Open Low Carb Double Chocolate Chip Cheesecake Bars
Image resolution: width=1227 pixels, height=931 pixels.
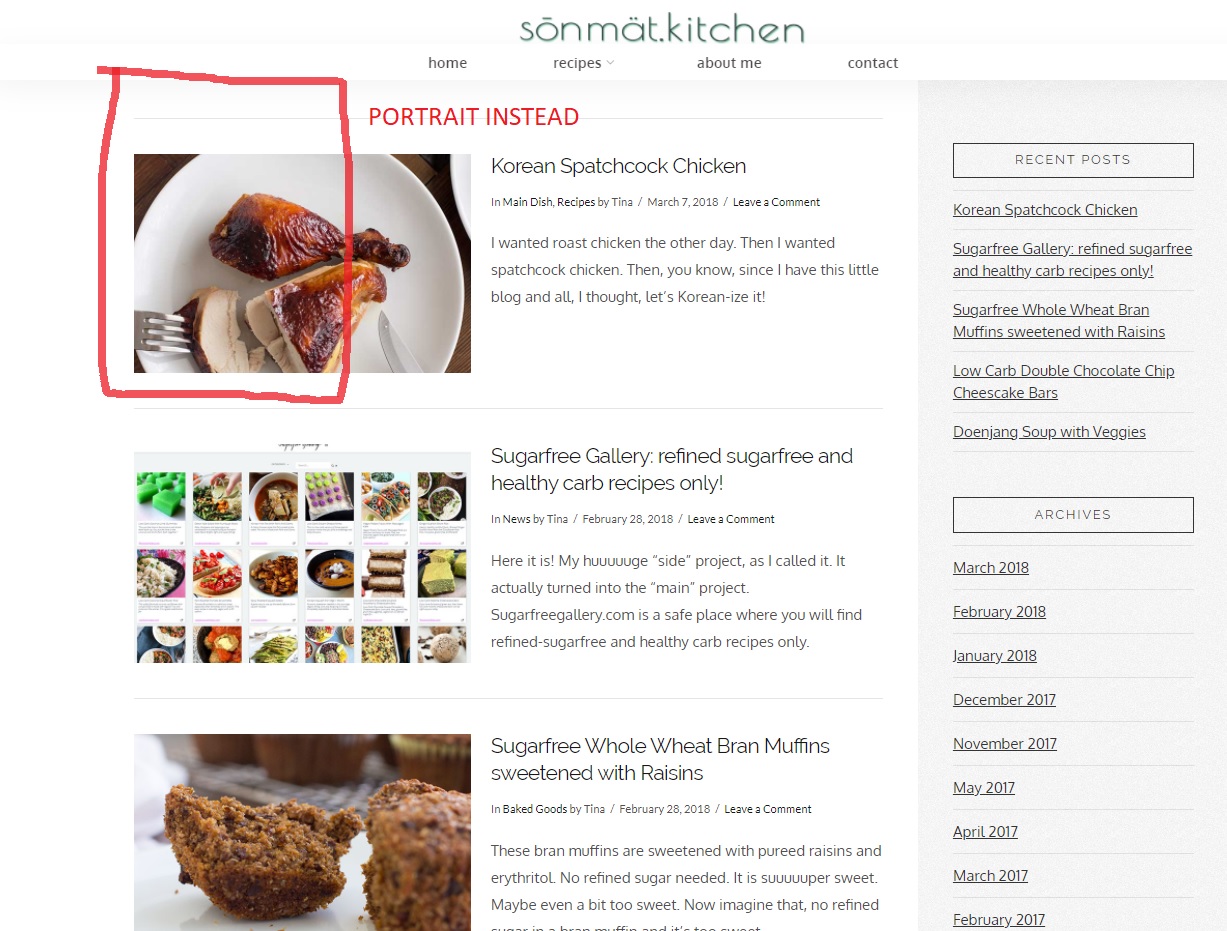coord(1064,381)
